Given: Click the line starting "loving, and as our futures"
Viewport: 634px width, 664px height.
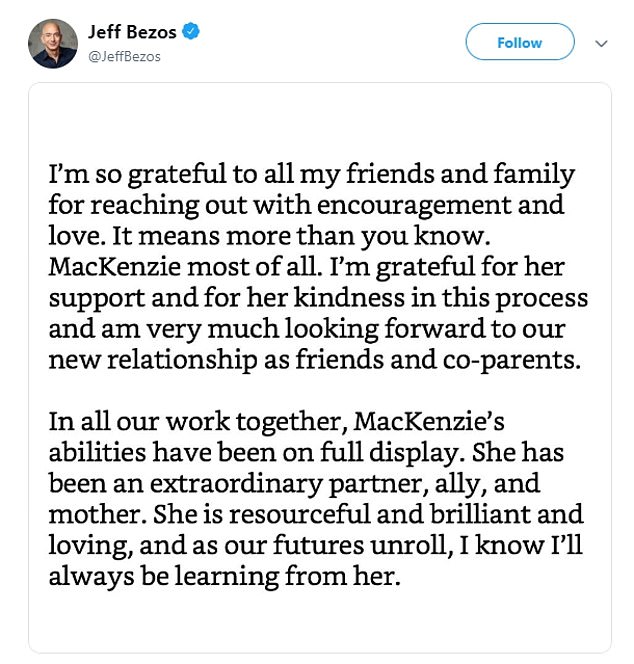Looking at the screenshot, I should (x=315, y=546).
